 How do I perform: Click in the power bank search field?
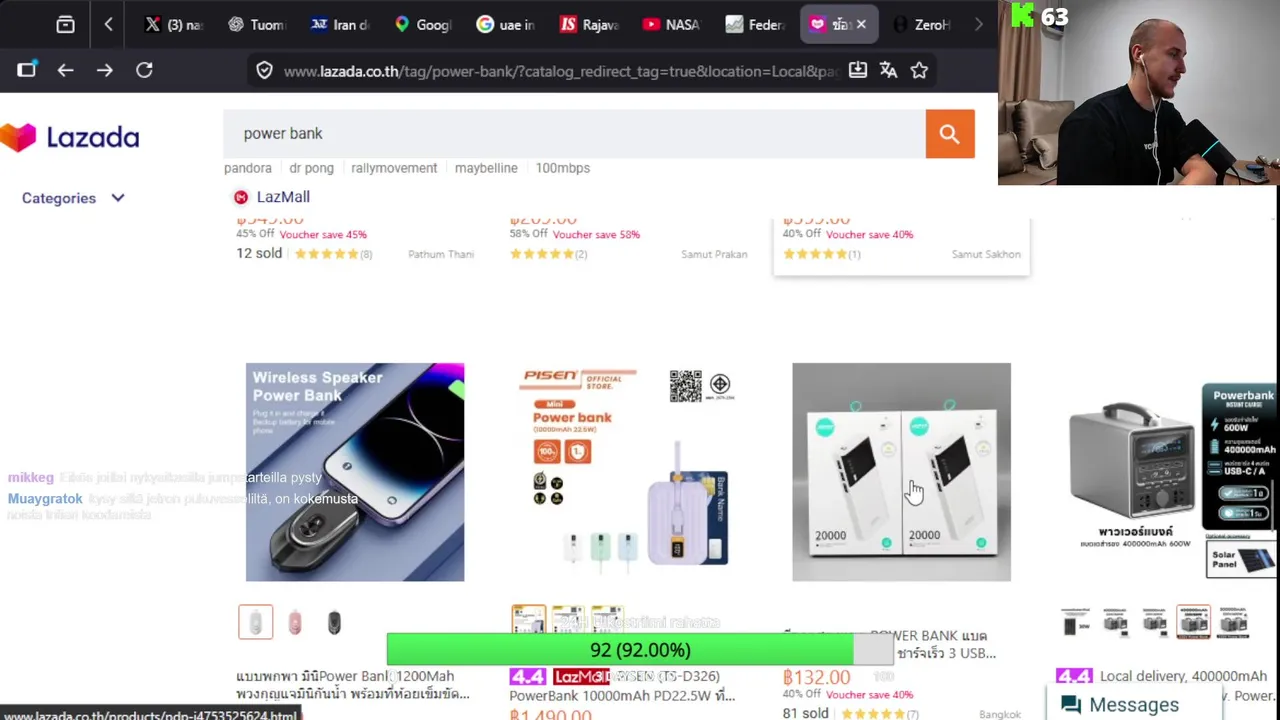(x=575, y=134)
